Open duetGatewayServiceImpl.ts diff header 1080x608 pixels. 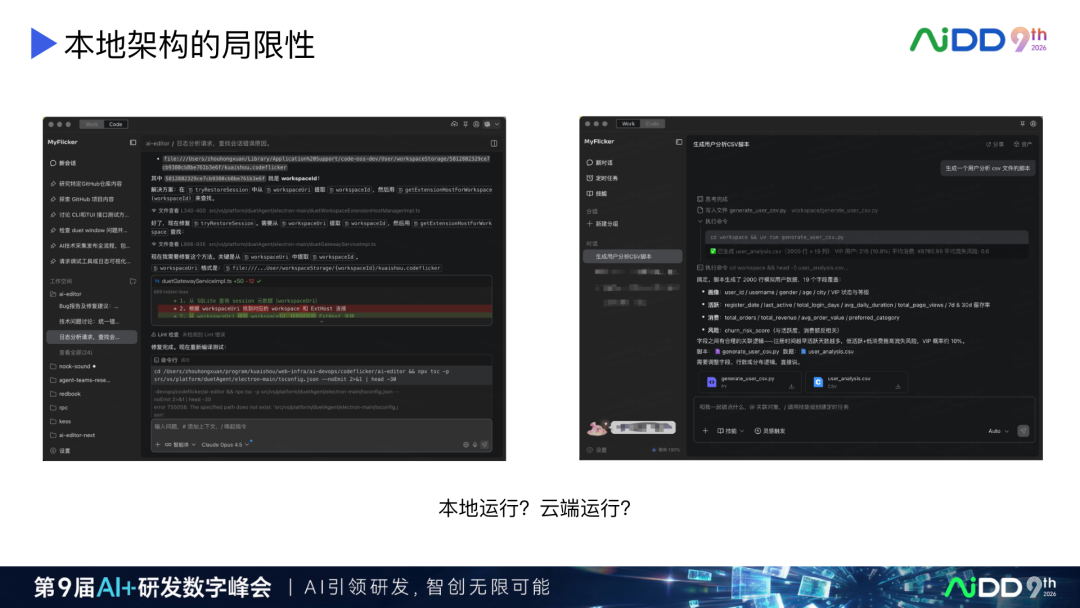coord(322,281)
